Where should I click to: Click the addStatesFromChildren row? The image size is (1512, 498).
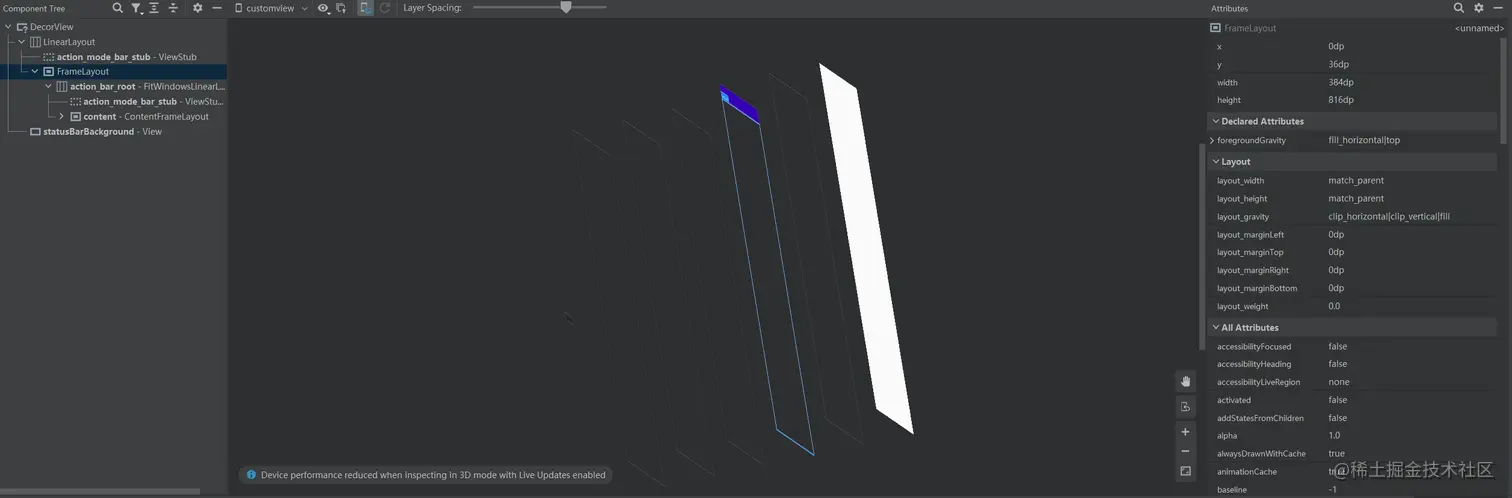tap(1352, 419)
